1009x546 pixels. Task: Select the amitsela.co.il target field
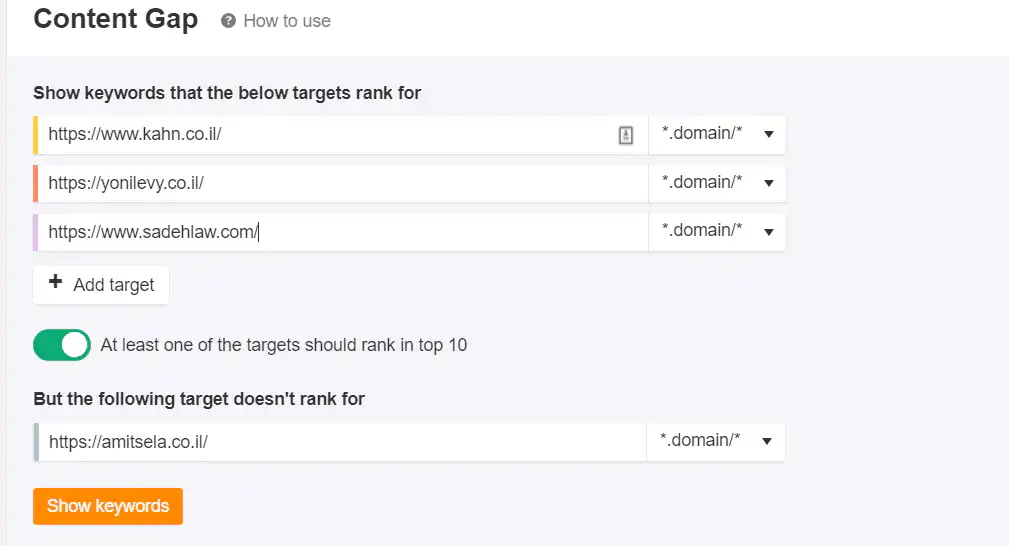pos(340,441)
